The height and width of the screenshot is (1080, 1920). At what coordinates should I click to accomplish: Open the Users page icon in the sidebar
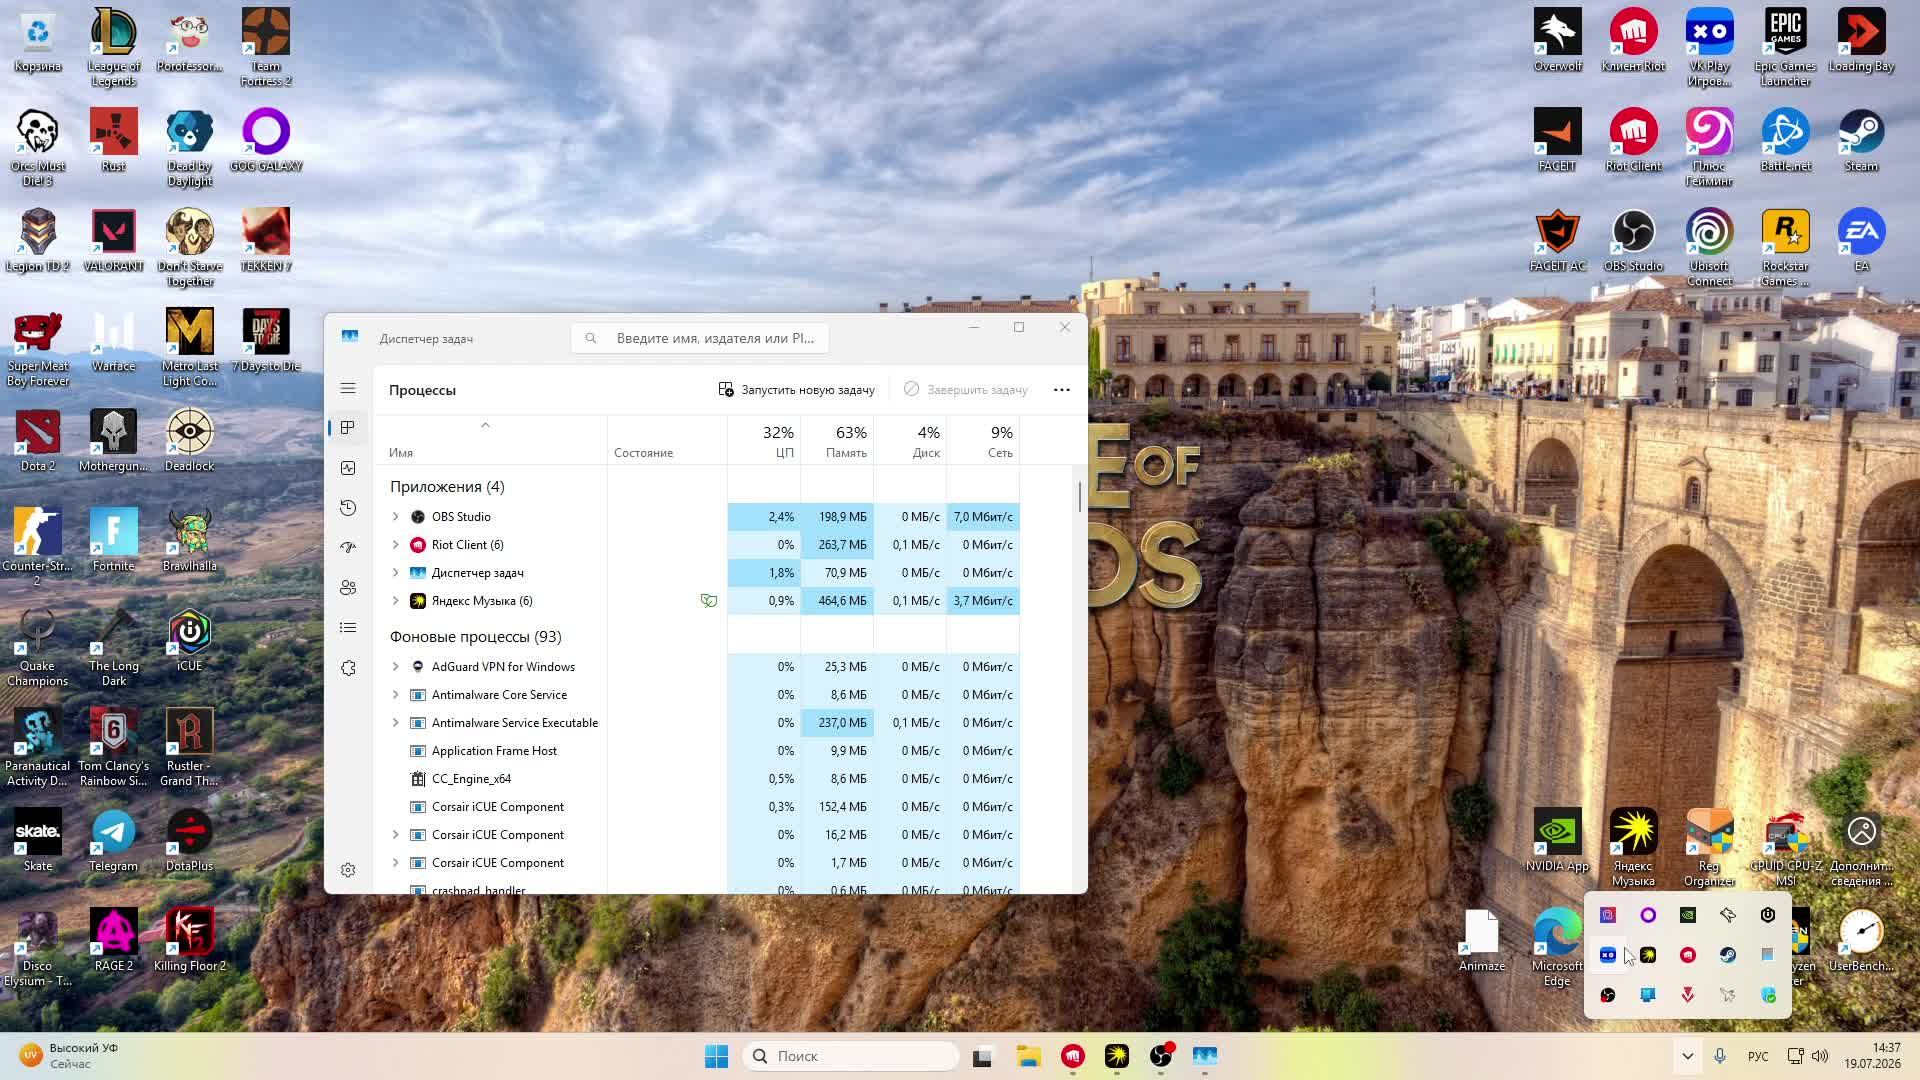point(348,588)
